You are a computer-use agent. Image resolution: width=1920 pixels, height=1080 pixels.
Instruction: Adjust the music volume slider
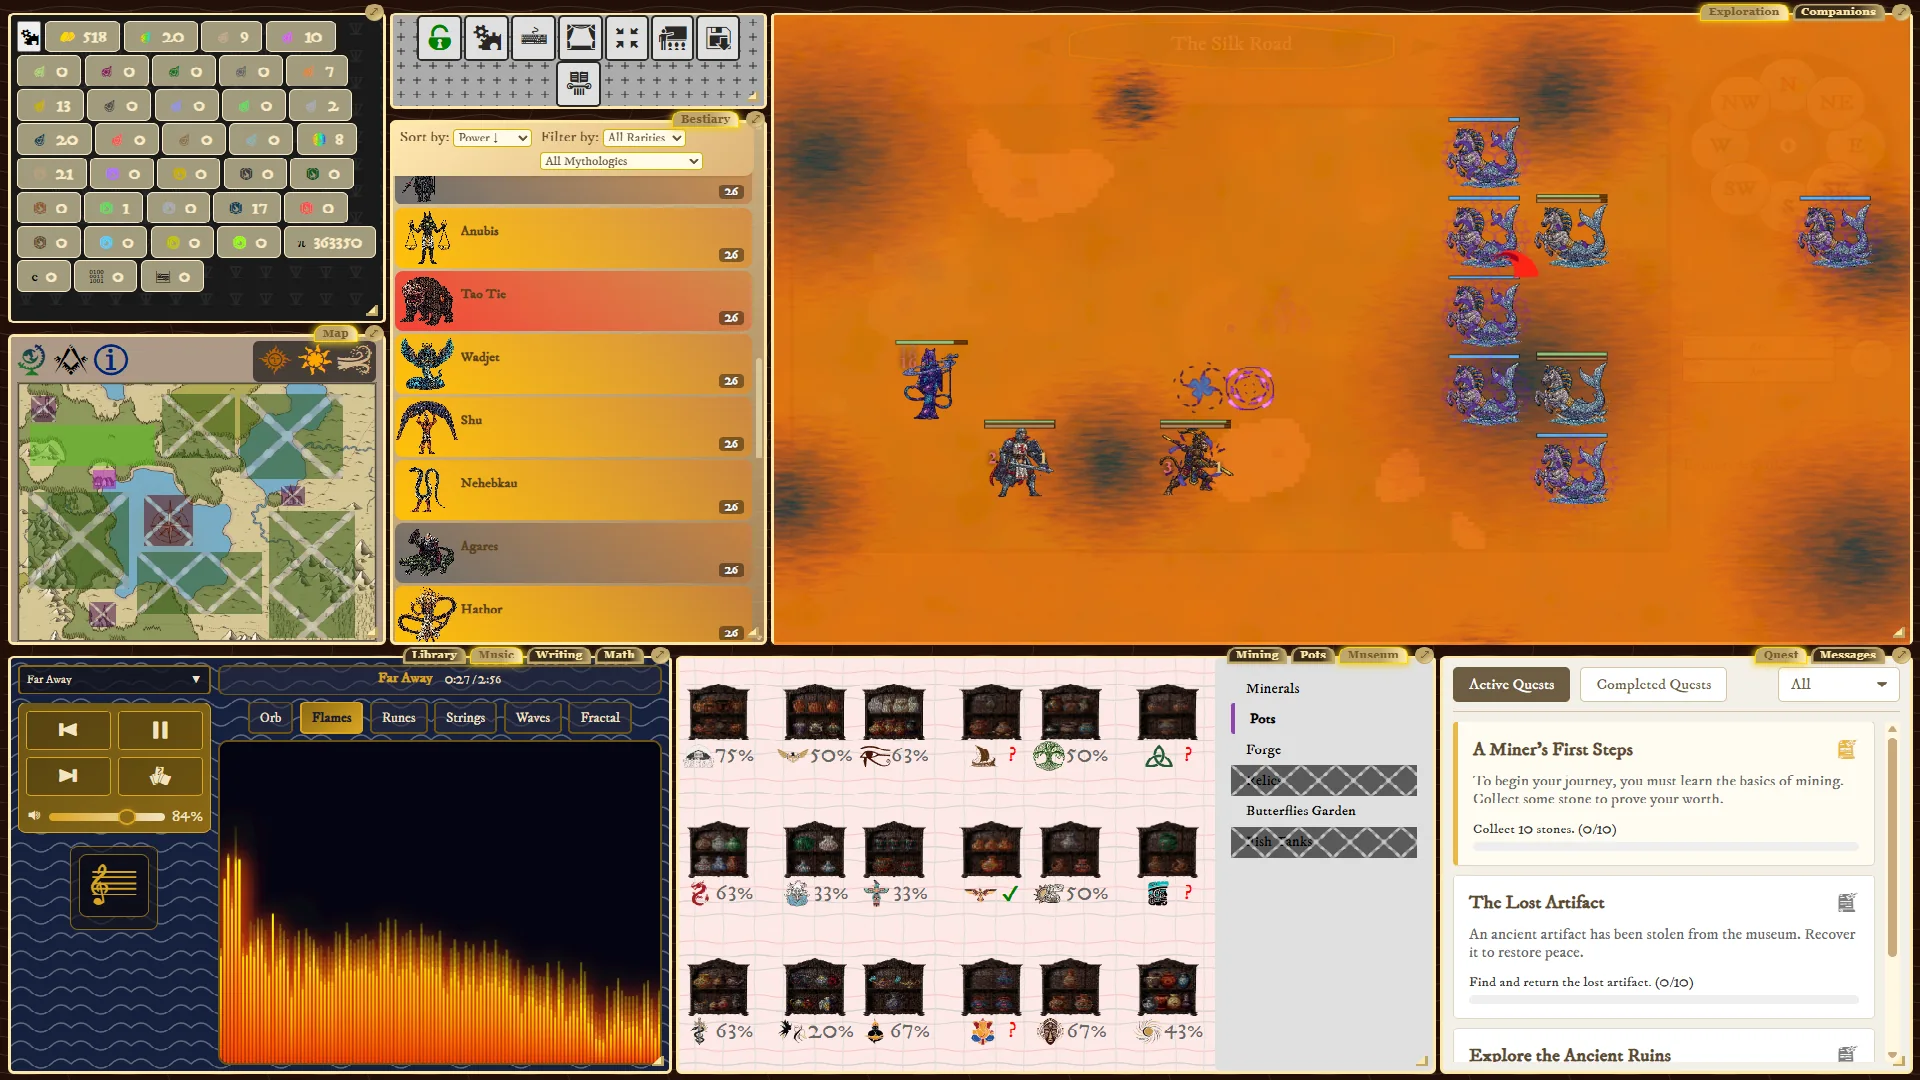point(128,816)
